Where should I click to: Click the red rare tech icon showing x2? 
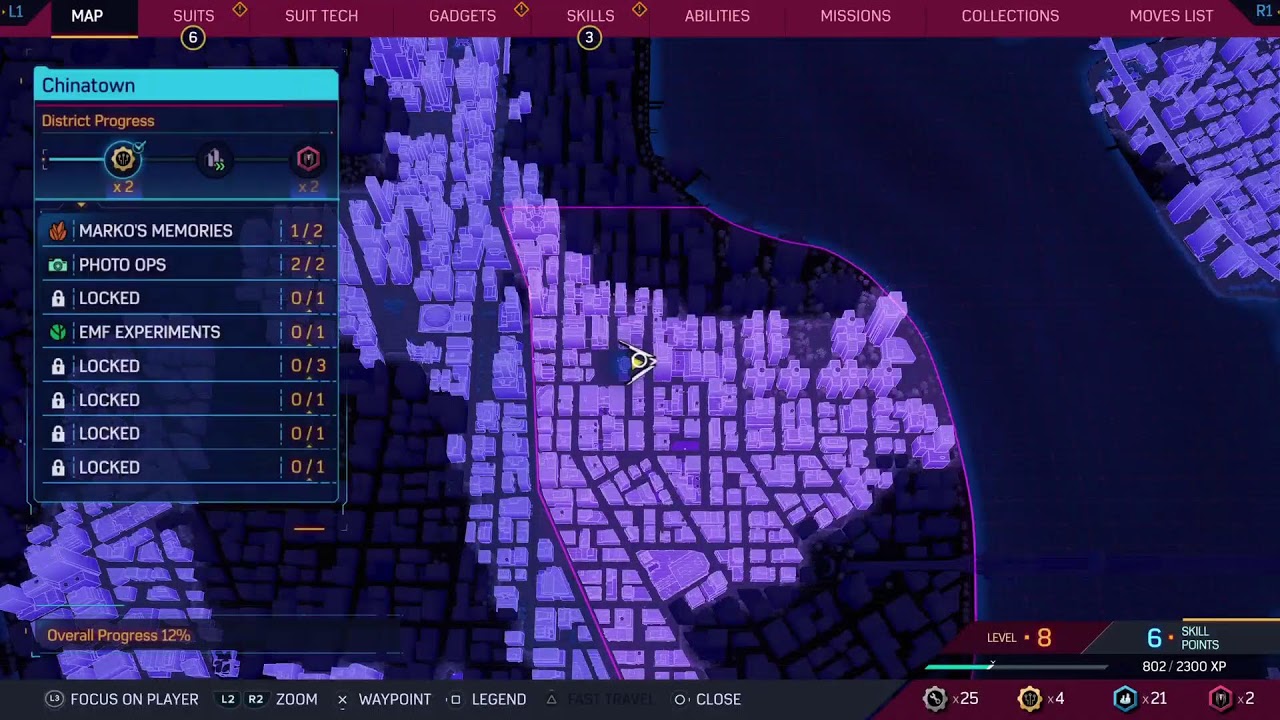1220,699
